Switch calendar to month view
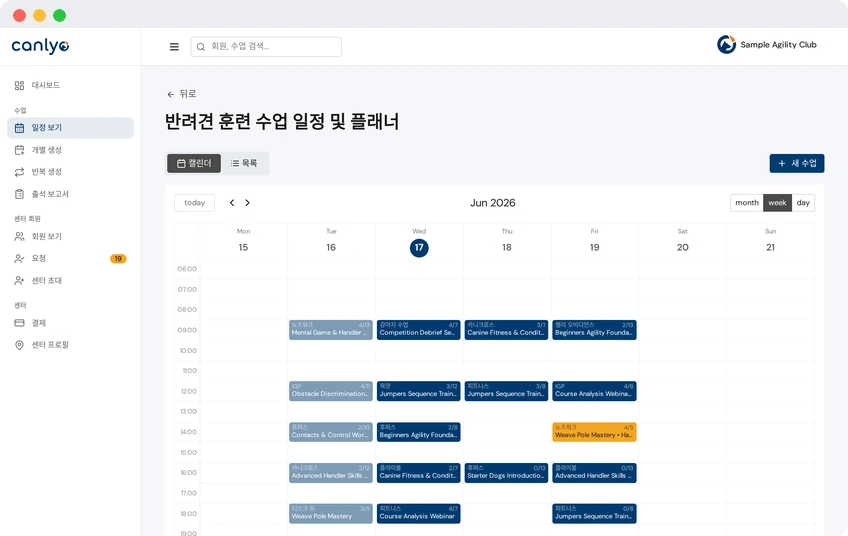This screenshot has width=848, height=536. coord(747,203)
